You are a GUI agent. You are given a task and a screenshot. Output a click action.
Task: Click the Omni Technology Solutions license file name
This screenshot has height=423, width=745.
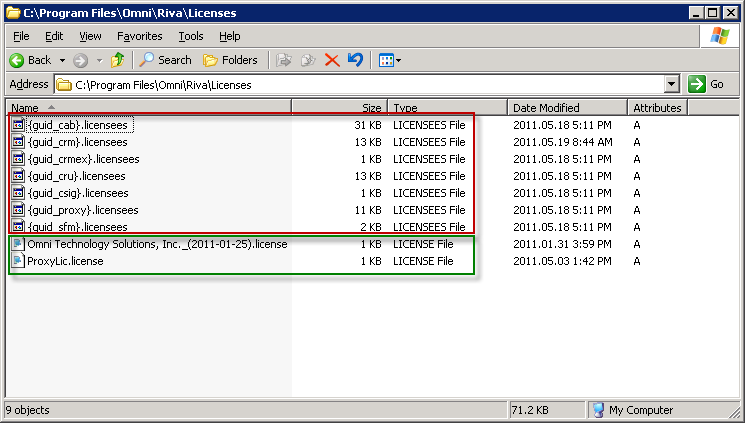[x=157, y=244]
